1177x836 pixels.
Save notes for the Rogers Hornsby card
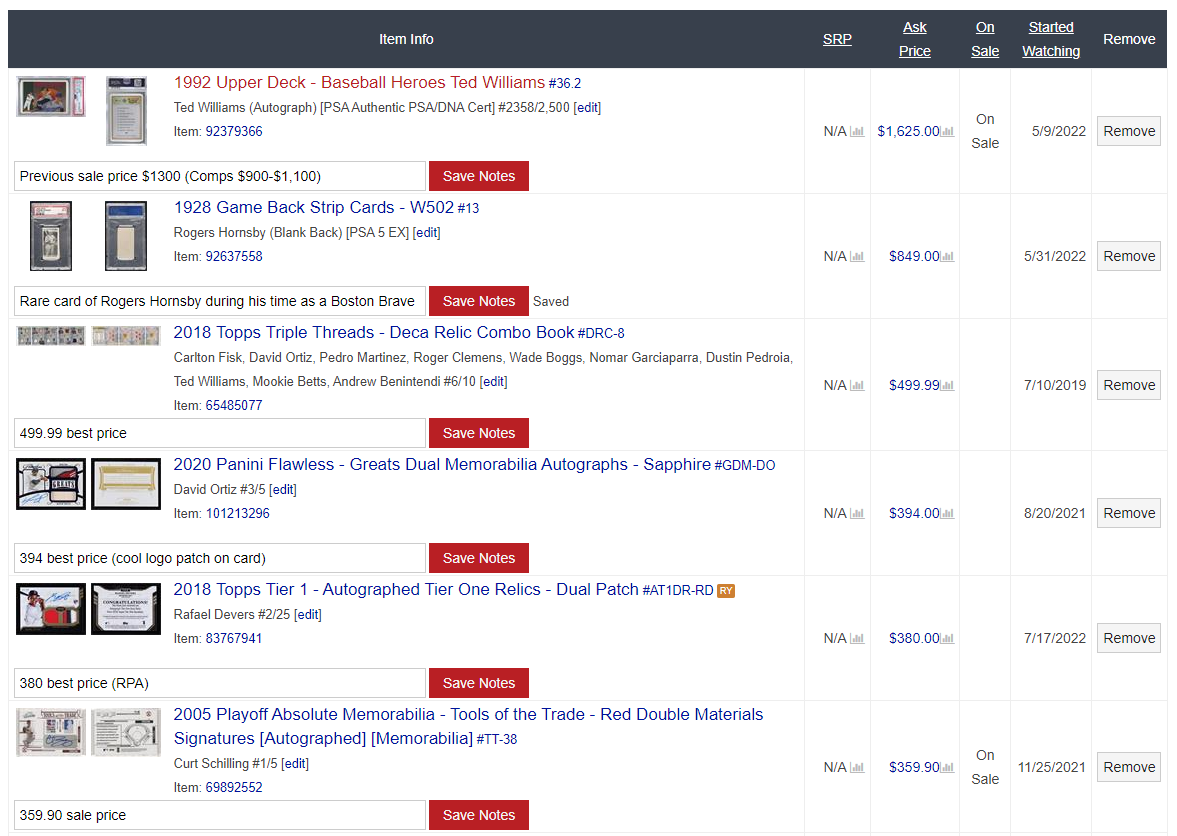(x=479, y=301)
